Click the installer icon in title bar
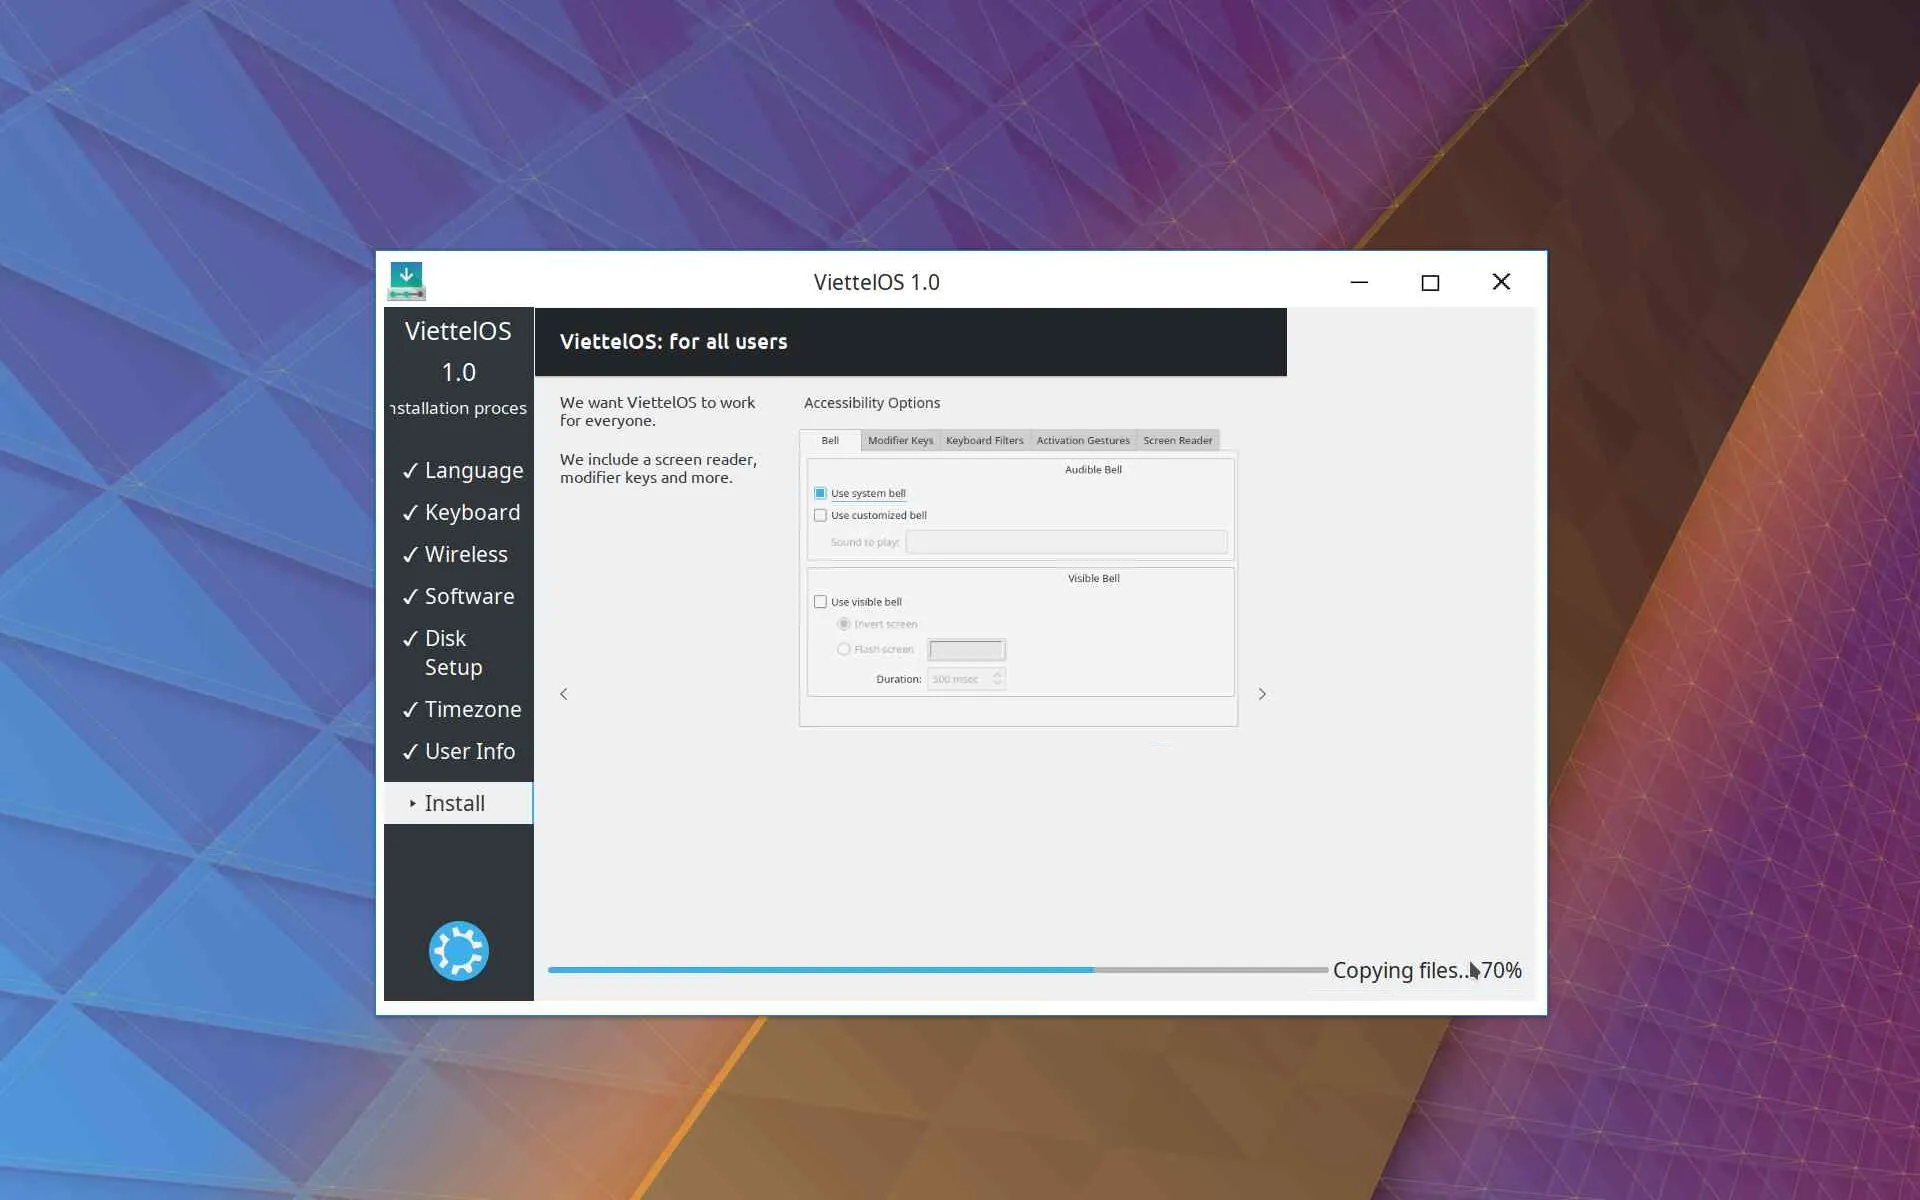 [x=406, y=281]
